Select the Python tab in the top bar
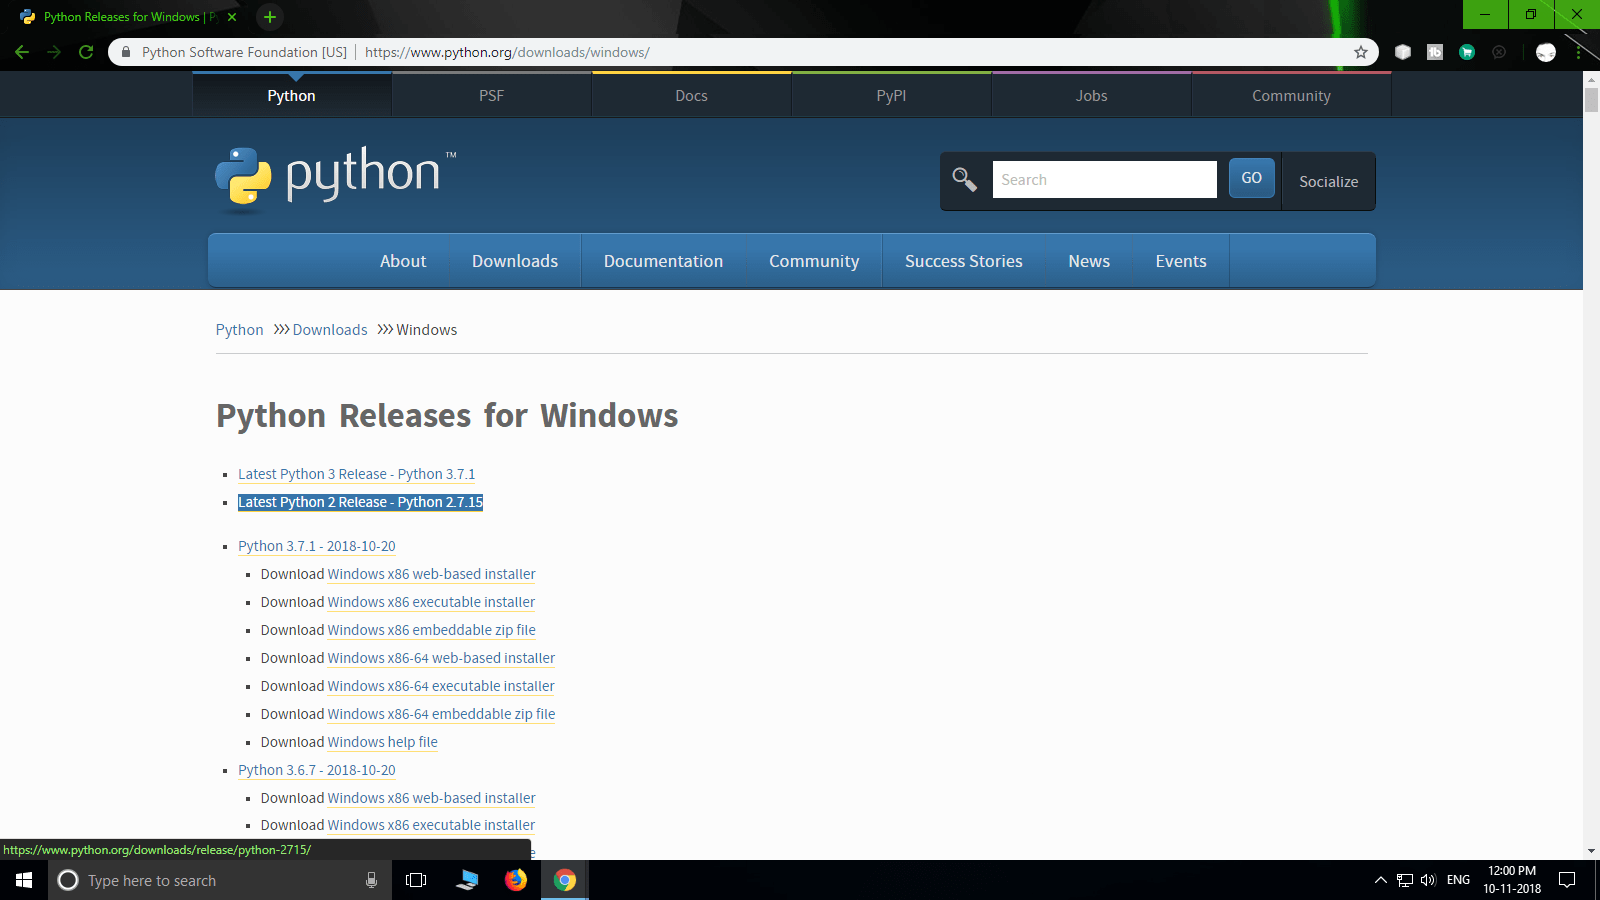The height and width of the screenshot is (900, 1600). (292, 95)
